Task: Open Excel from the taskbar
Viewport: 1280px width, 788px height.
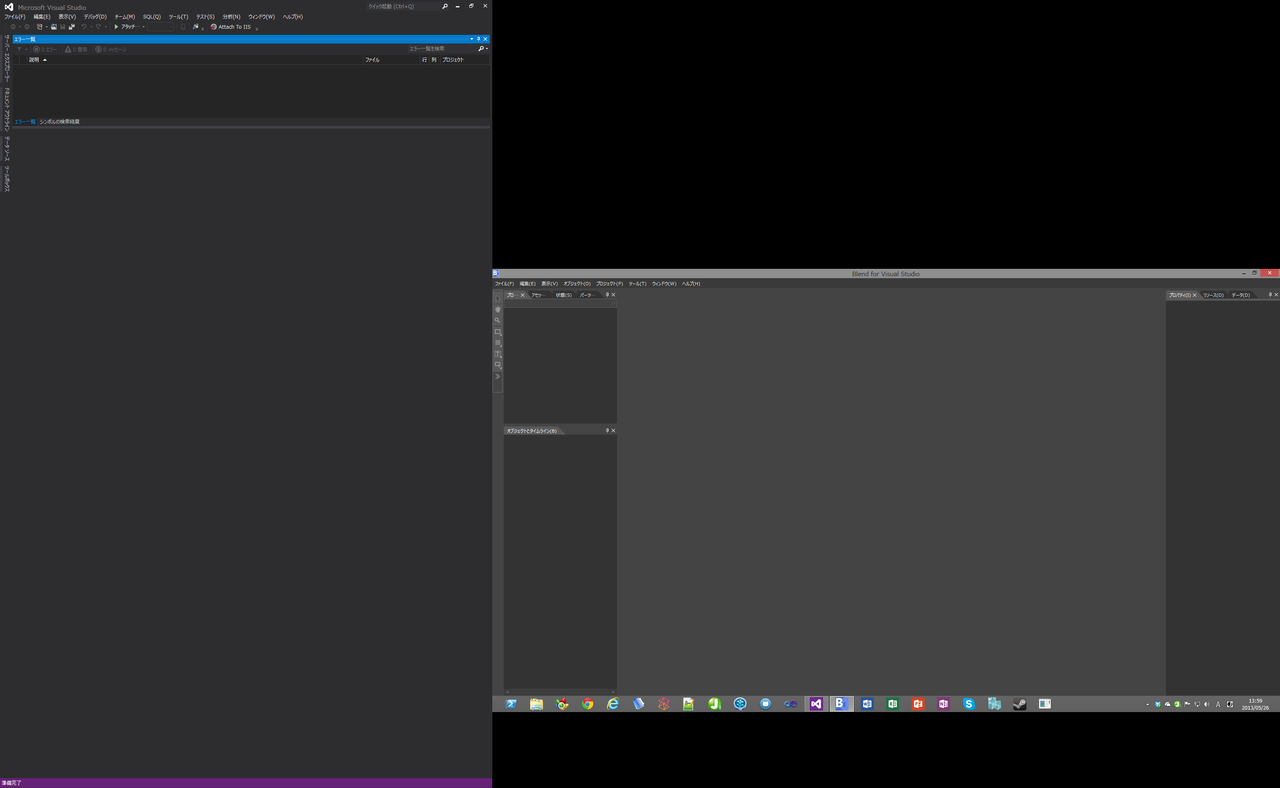Action: point(892,704)
